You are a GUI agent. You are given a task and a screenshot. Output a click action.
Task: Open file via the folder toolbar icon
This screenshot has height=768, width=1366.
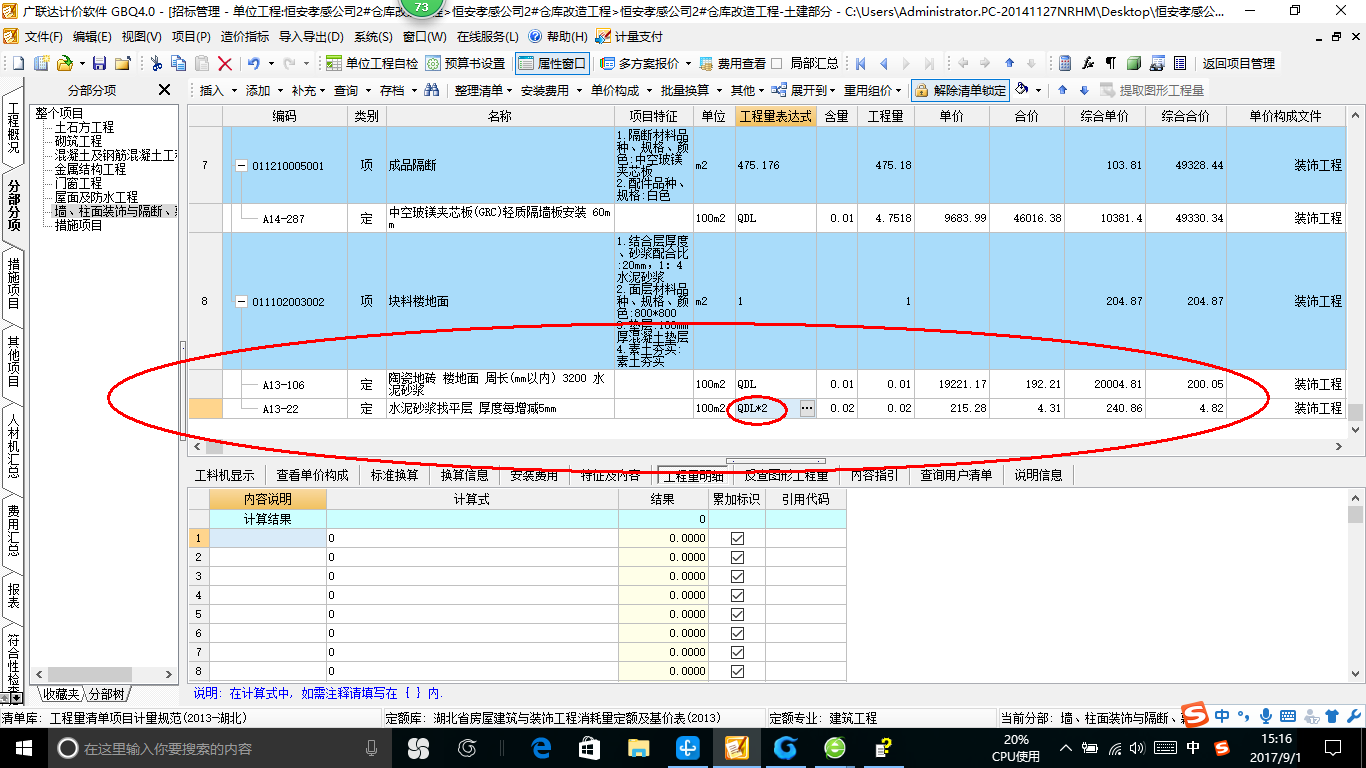(63, 63)
